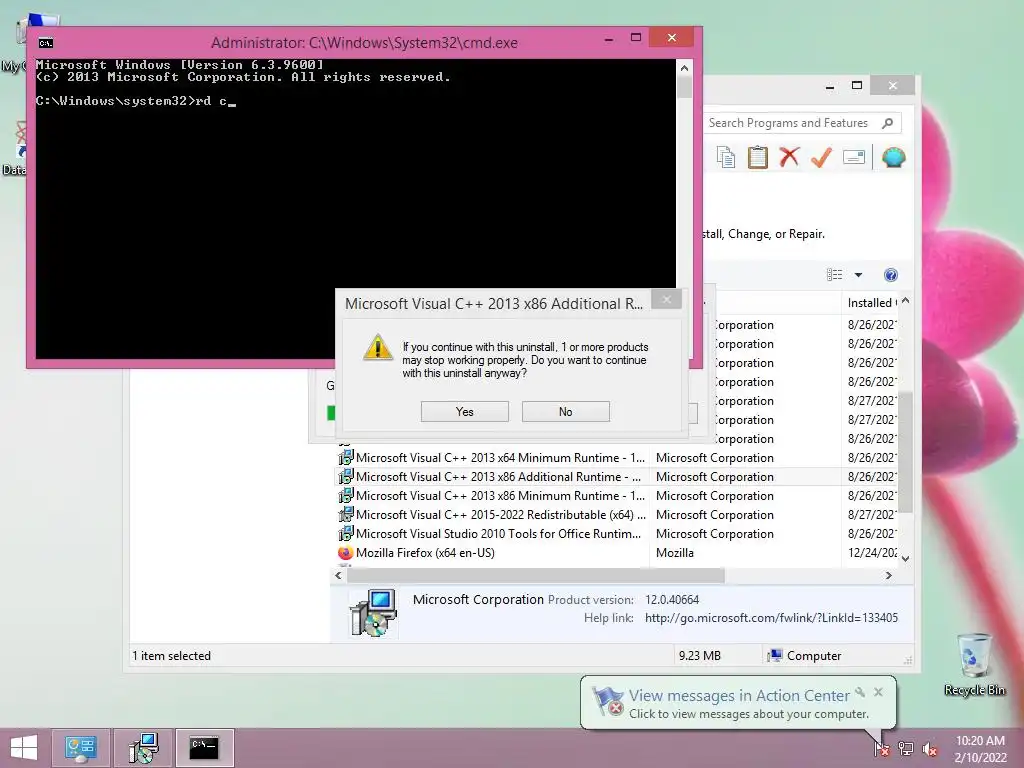Click horizontal scrollbar left arrow in programs list

(x=338, y=575)
